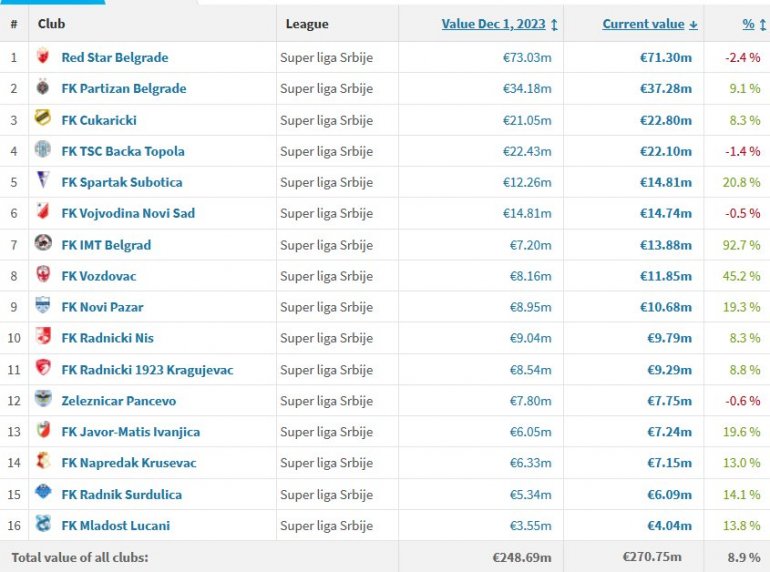Click the FK Vozdovac club crest

click(43, 275)
